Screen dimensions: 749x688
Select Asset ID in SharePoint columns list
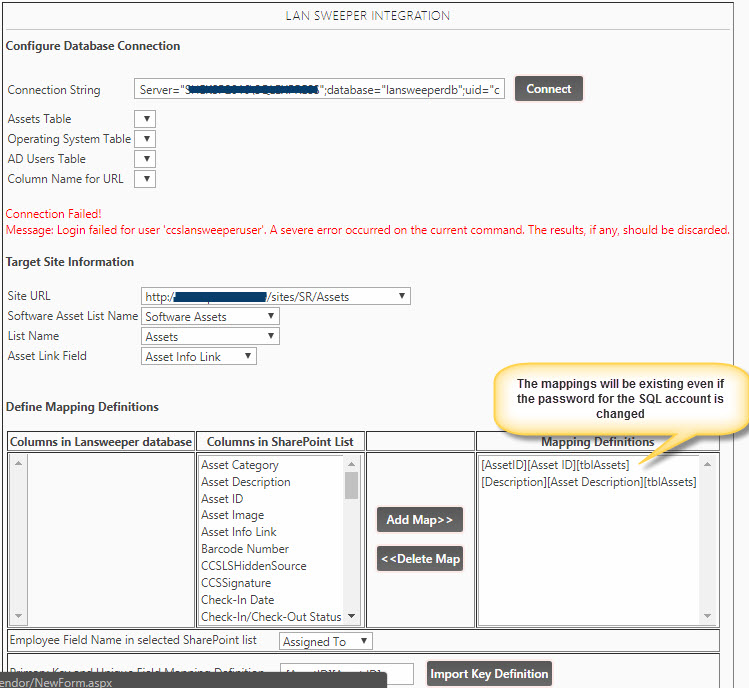pos(222,499)
